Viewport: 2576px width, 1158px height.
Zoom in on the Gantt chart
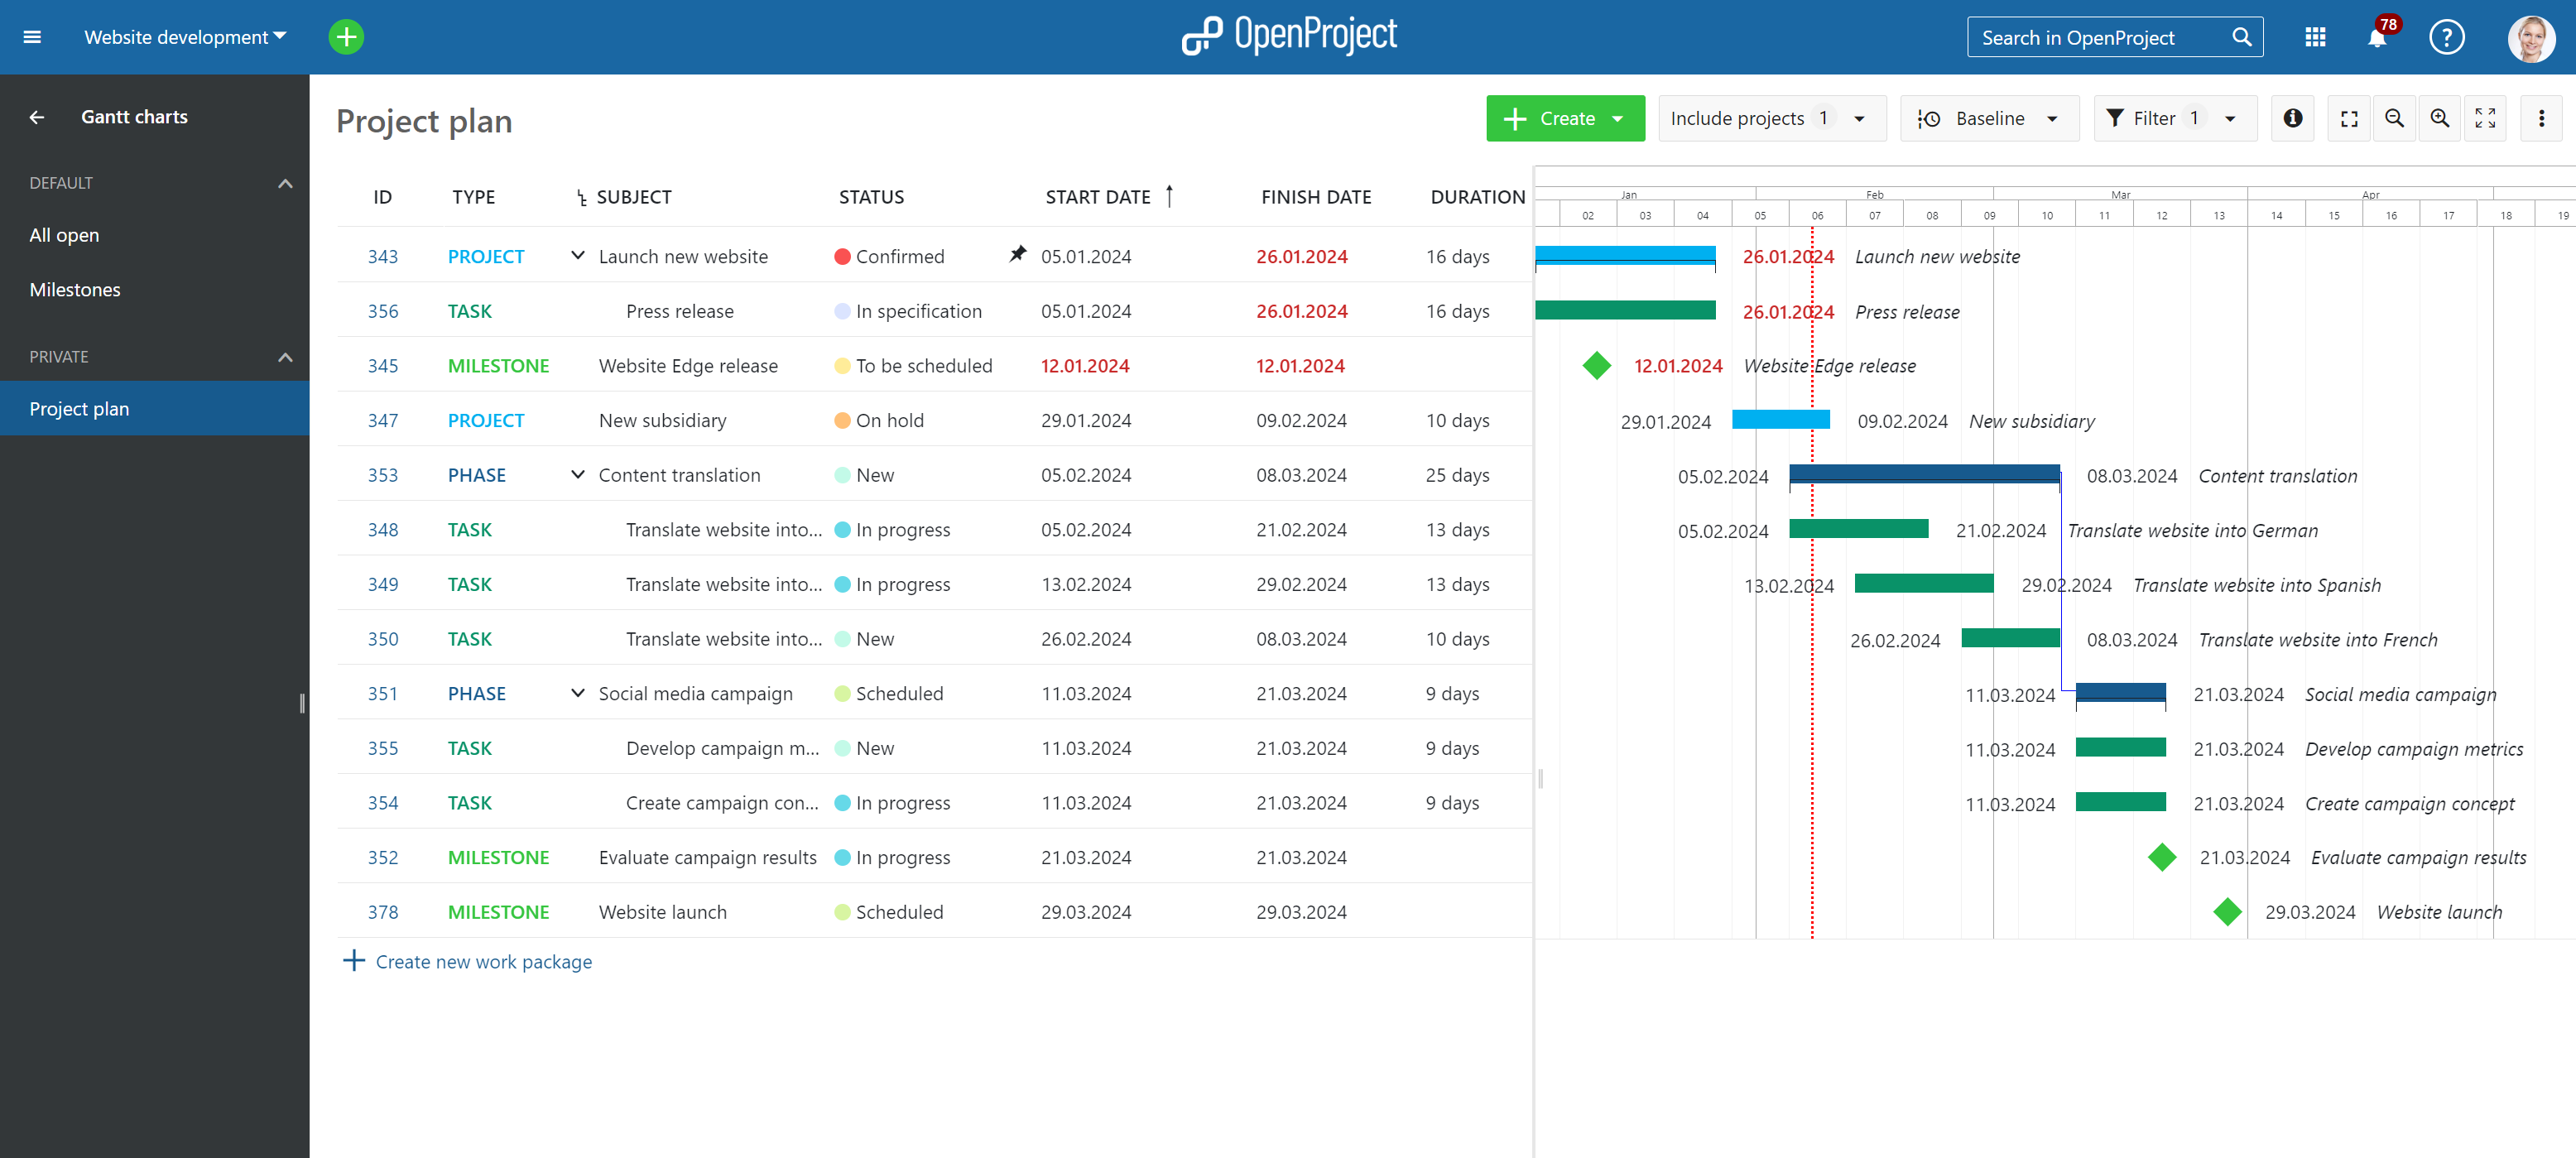tap(2440, 118)
